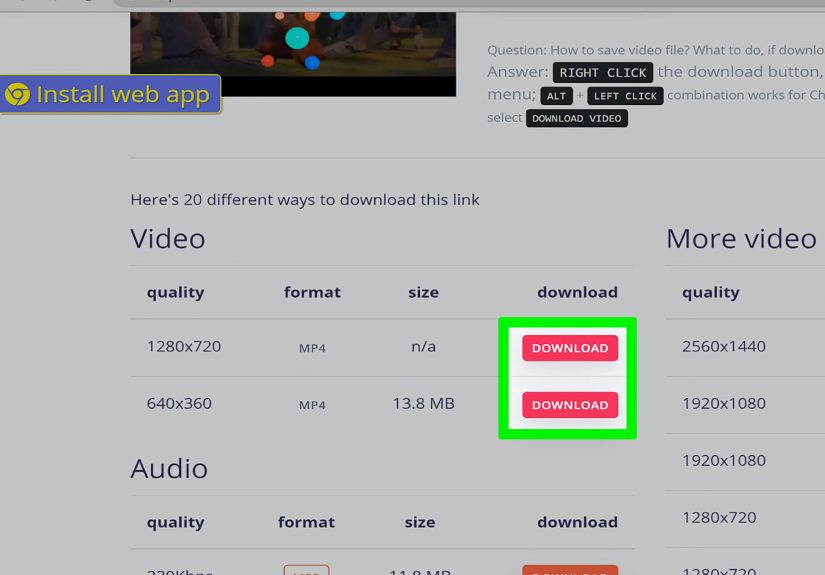
Task: Click the MP4 format label for 640x360
Action: click(x=312, y=405)
